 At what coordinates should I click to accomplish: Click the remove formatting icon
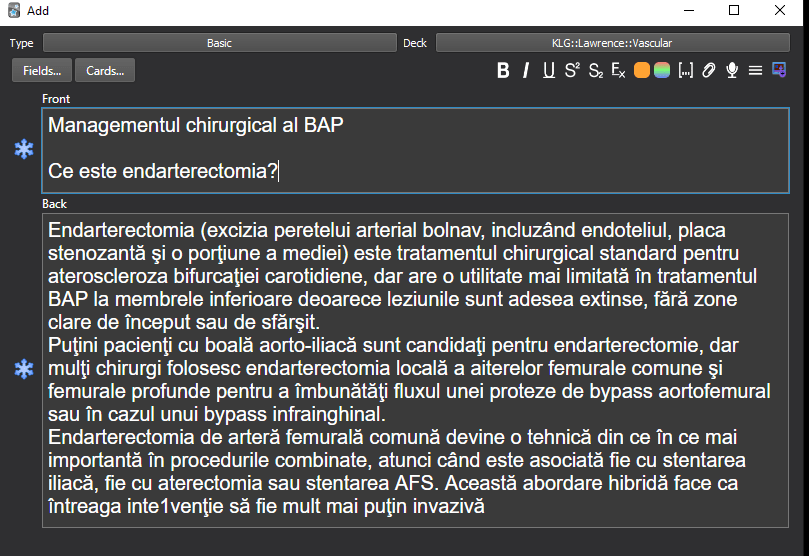click(x=619, y=70)
